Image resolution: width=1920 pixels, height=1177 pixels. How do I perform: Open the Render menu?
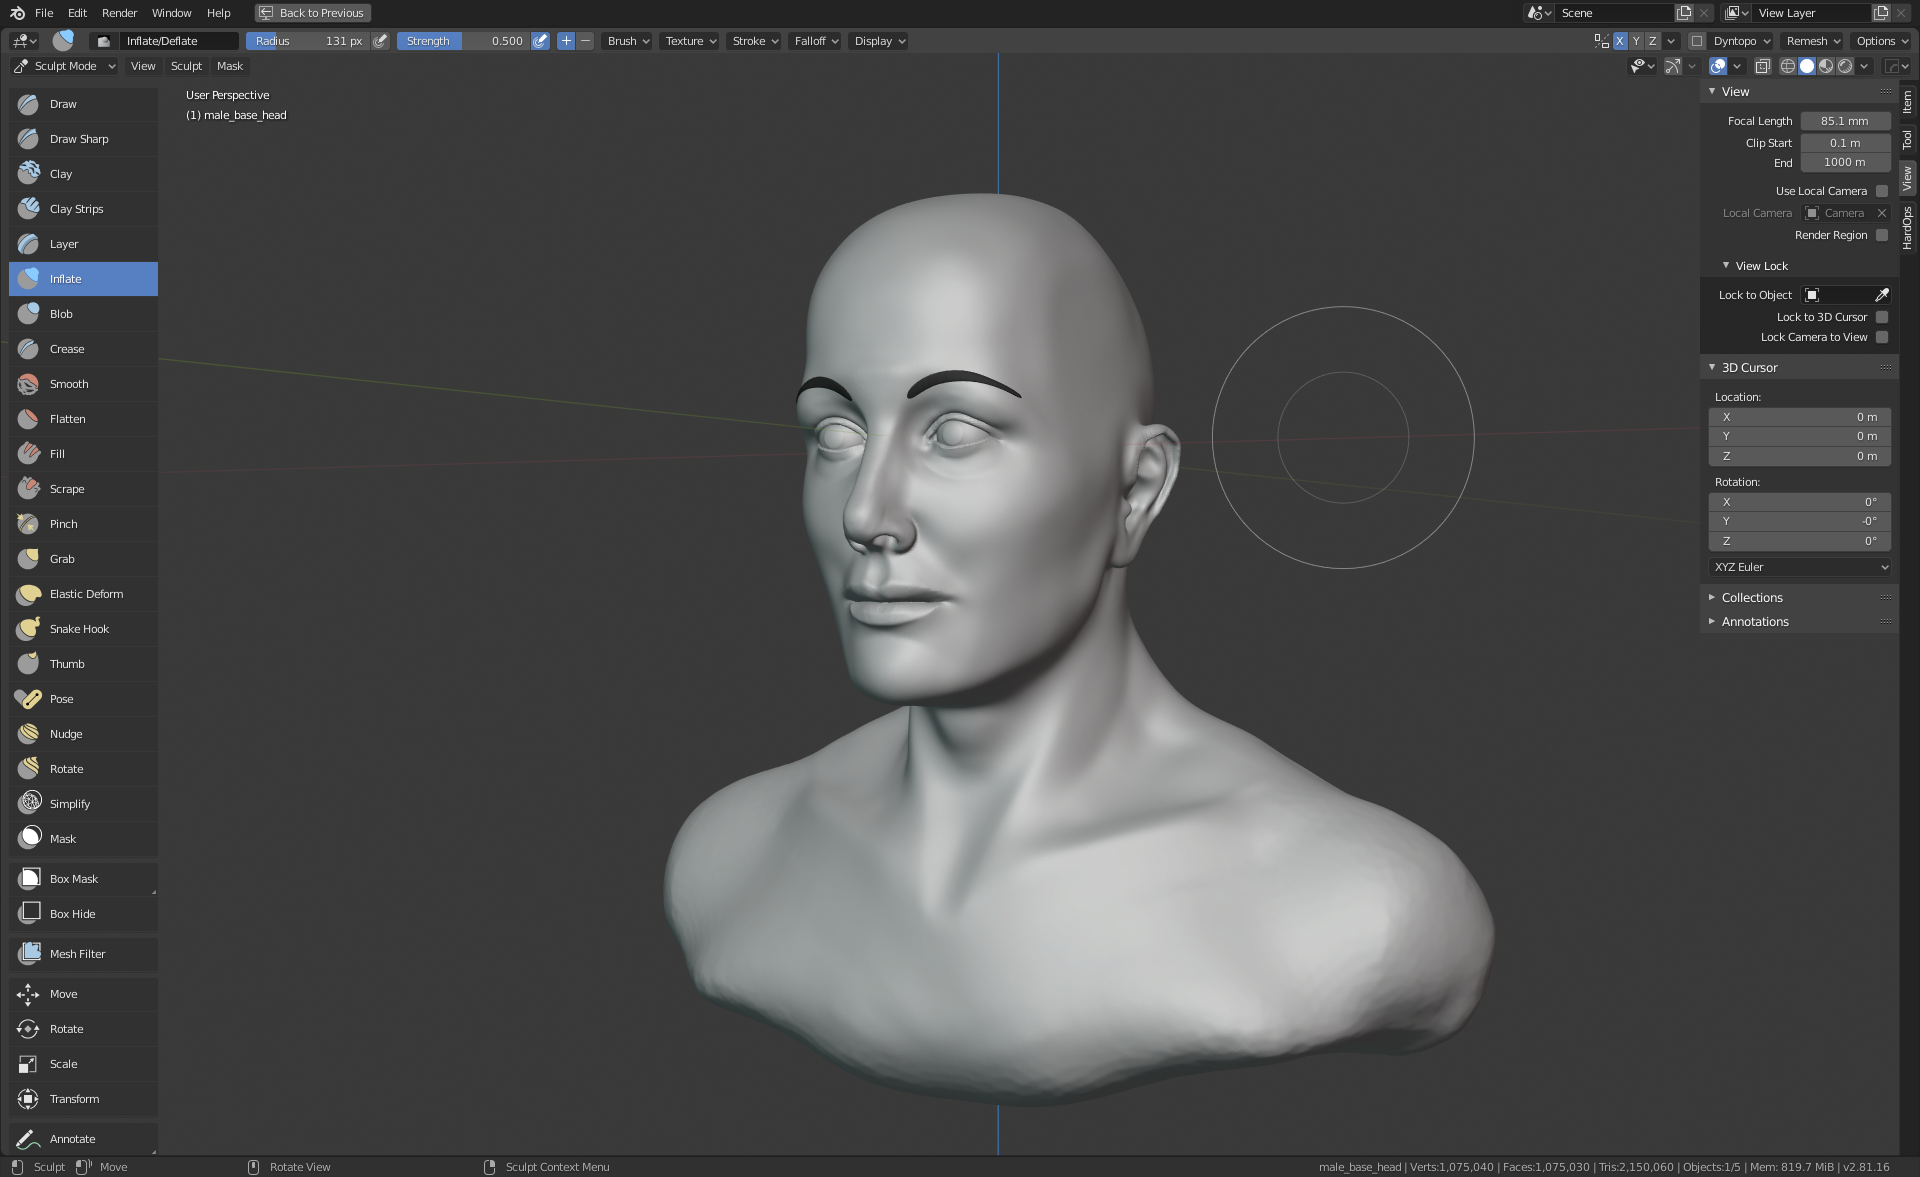[119, 13]
